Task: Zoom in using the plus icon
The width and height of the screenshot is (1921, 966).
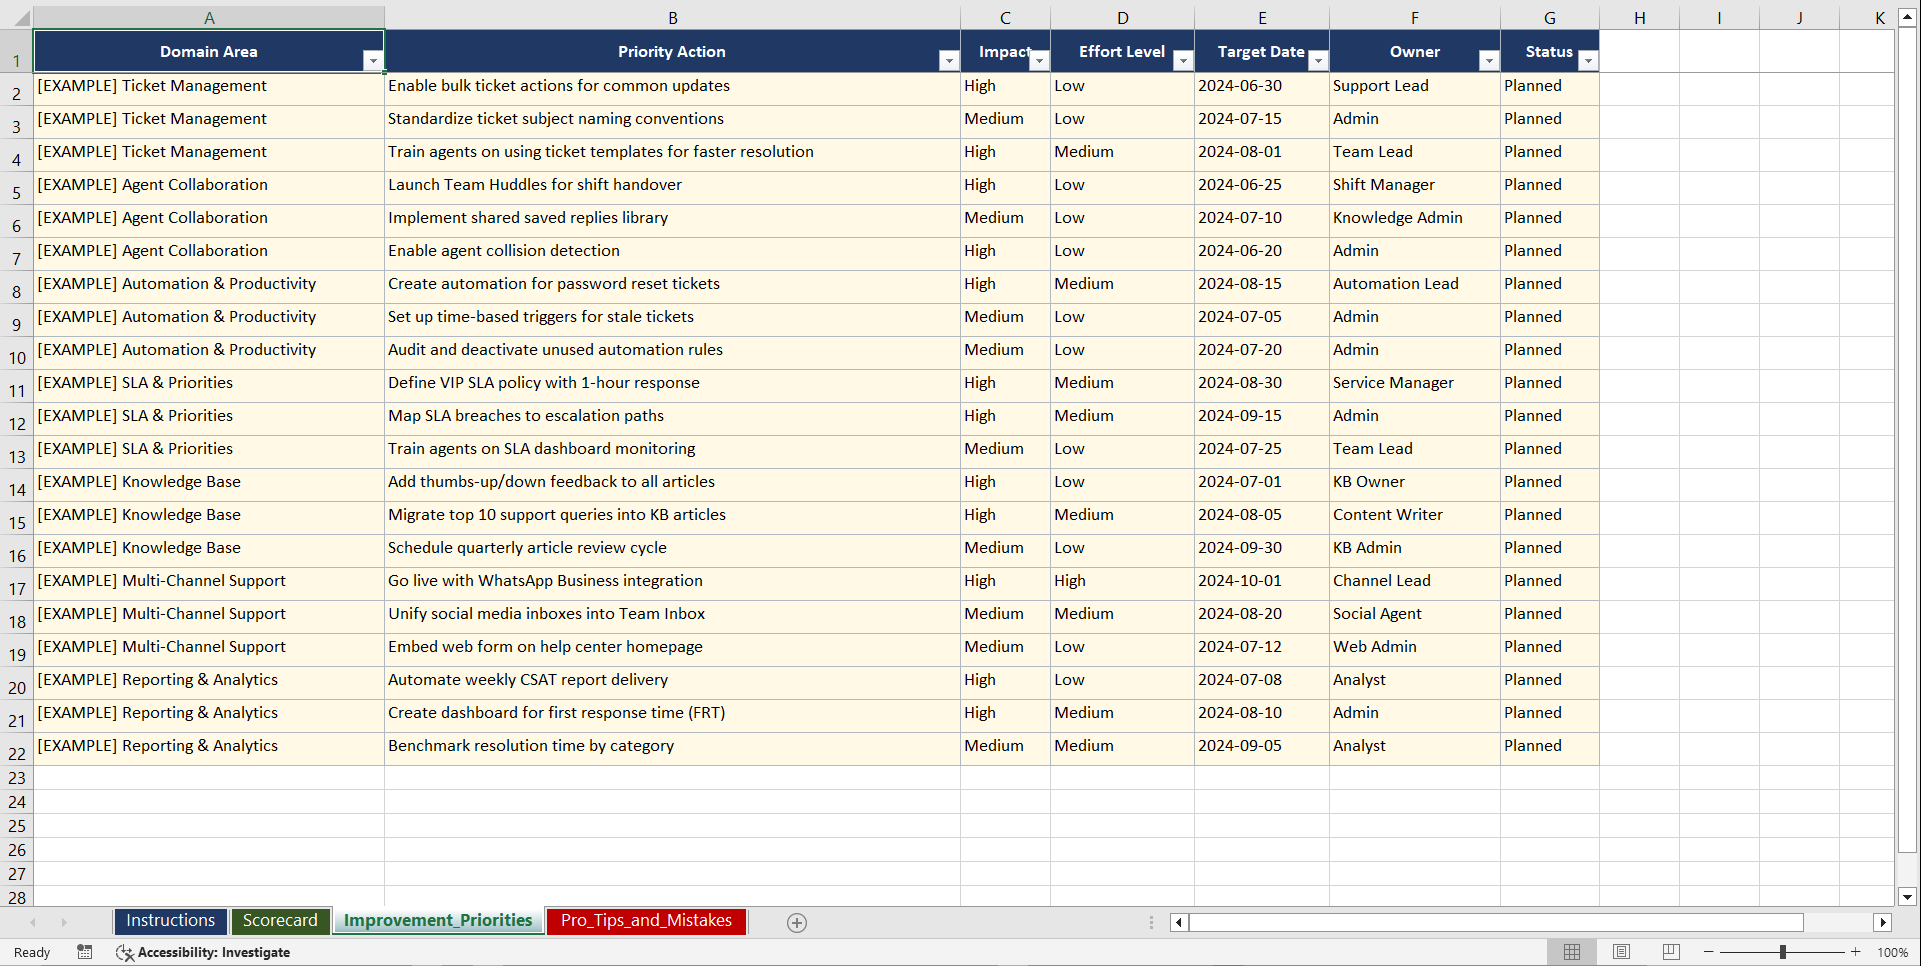Action: coord(1856,952)
